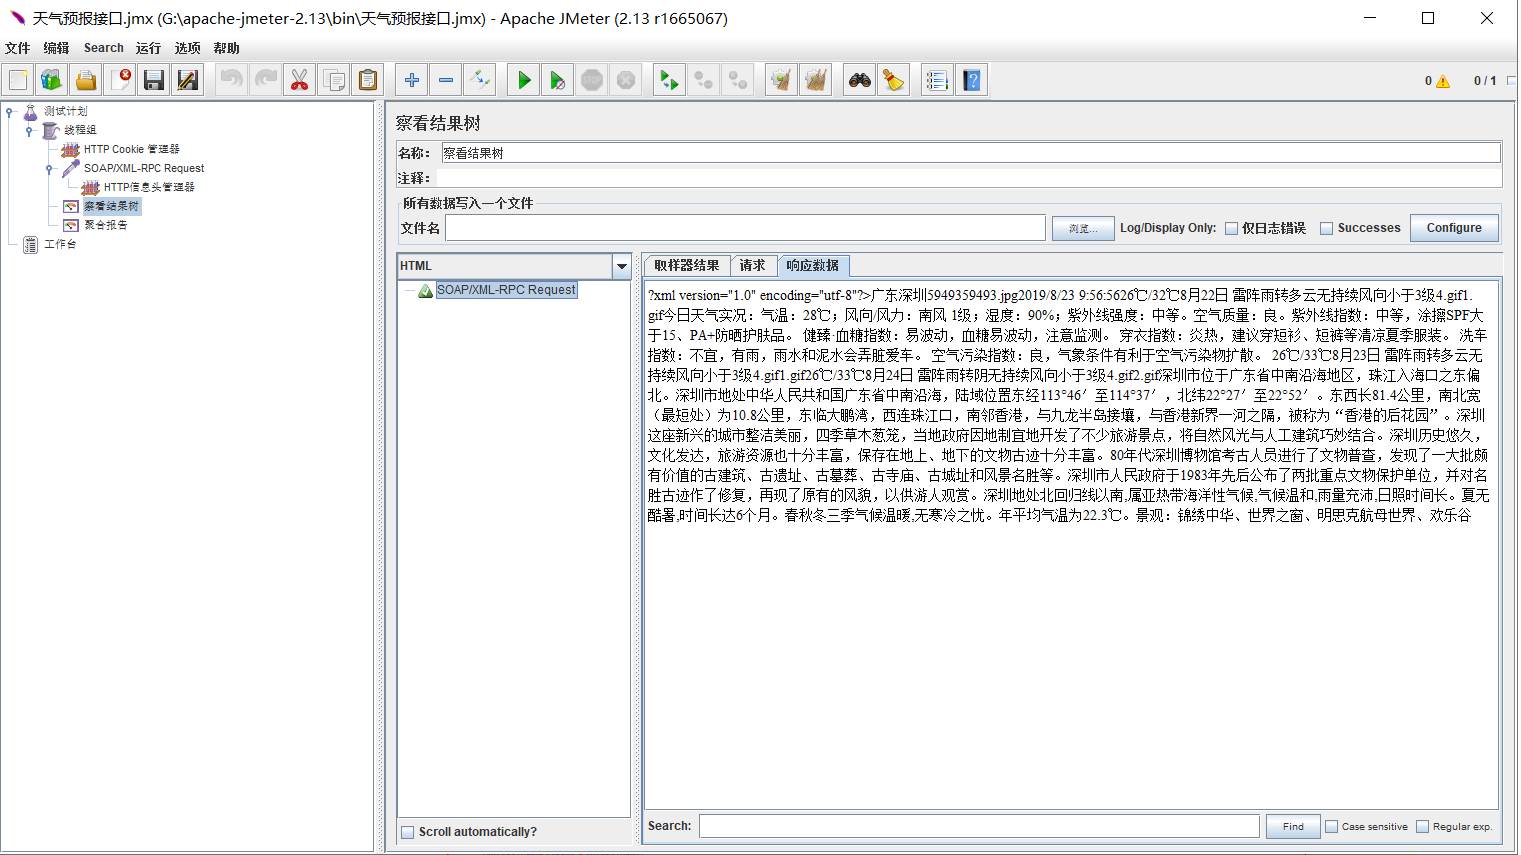Open the 文件 menu

18,48
